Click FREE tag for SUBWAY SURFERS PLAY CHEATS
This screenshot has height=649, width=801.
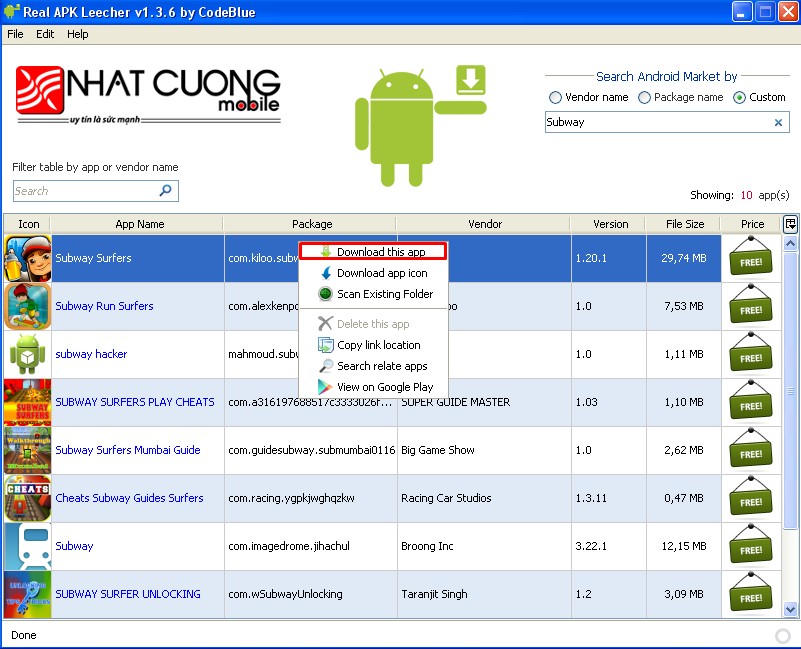[750, 401]
